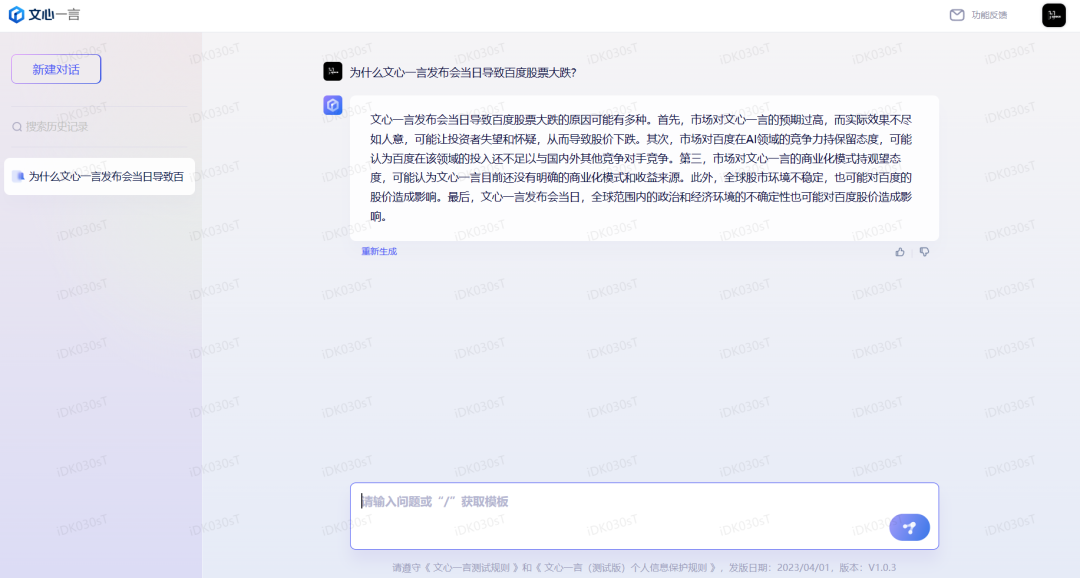This screenshot has height=578, width=1080.
Task: Open the 文心一言（测试版）个人信息保护规则 link
Action: [x=625, y=568]
